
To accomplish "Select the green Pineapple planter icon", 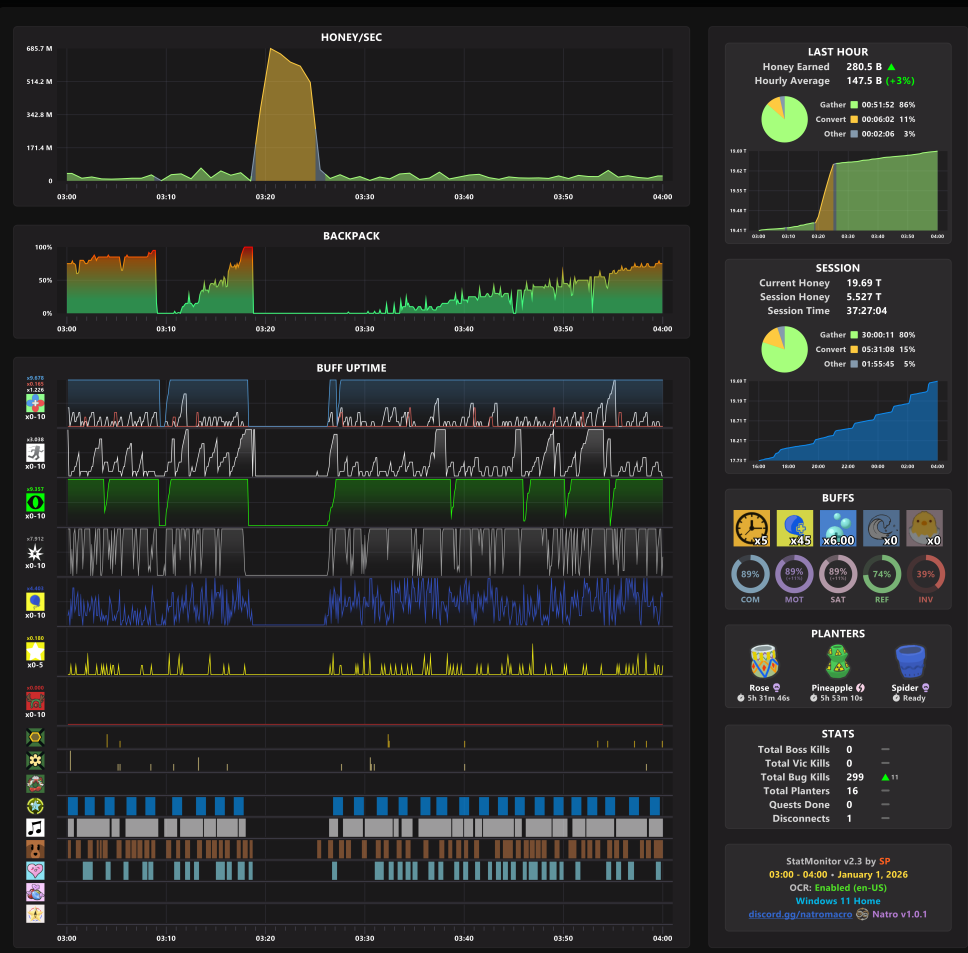I will (838, 661).
